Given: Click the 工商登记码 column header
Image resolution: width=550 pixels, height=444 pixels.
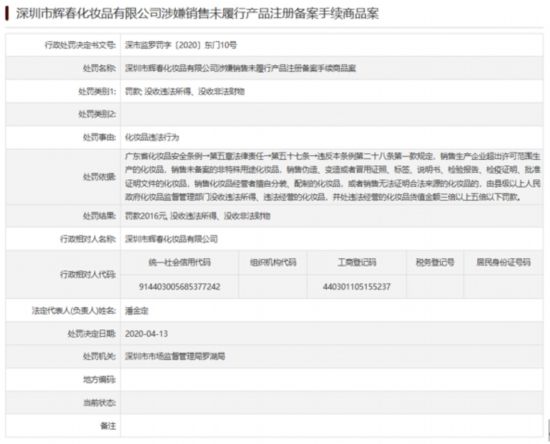Looking at the screenshot, I should click(x=357, y=262).
